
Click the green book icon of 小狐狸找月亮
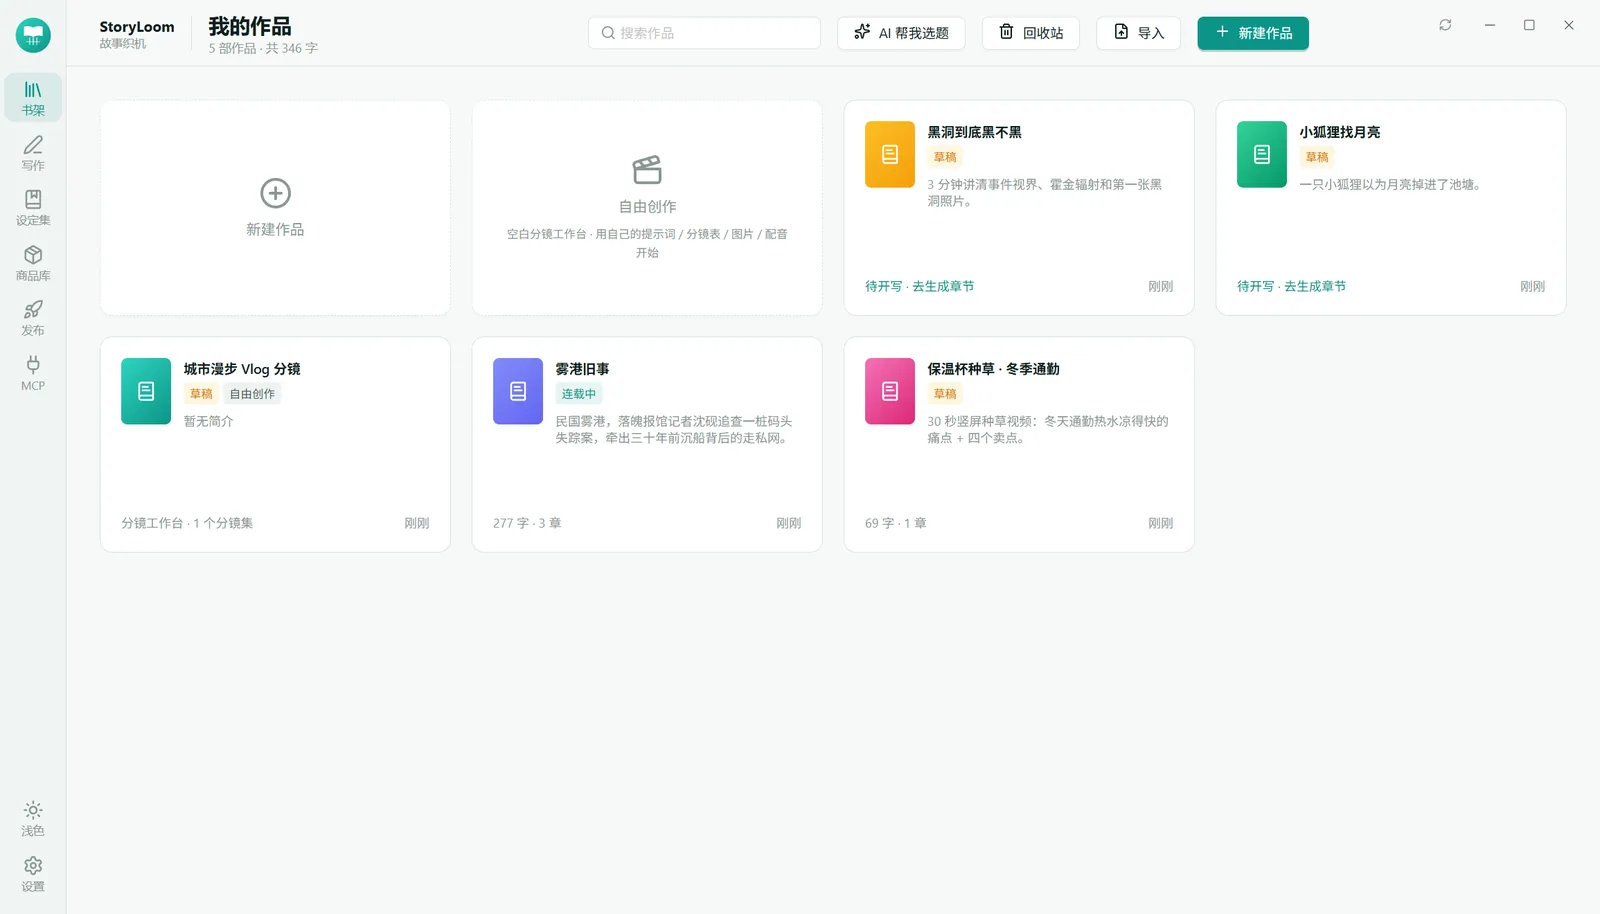point(1262,154)
